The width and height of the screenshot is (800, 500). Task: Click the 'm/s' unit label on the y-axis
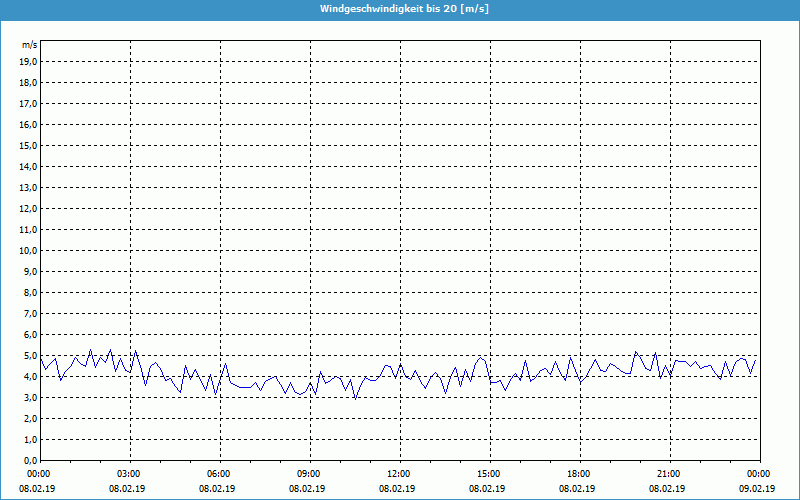tap(29, 45)
